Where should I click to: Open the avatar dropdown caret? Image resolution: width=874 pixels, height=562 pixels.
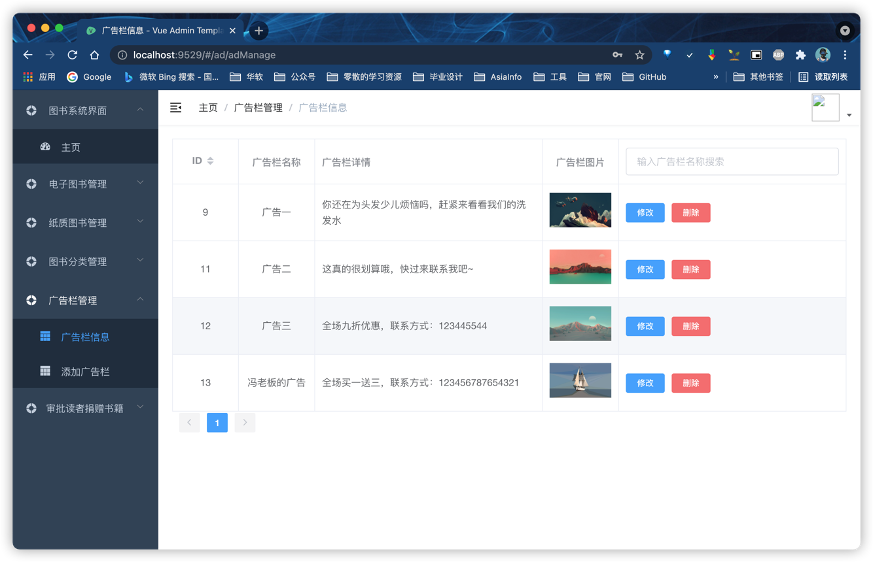pyautogui.click(x=849, y=115)
